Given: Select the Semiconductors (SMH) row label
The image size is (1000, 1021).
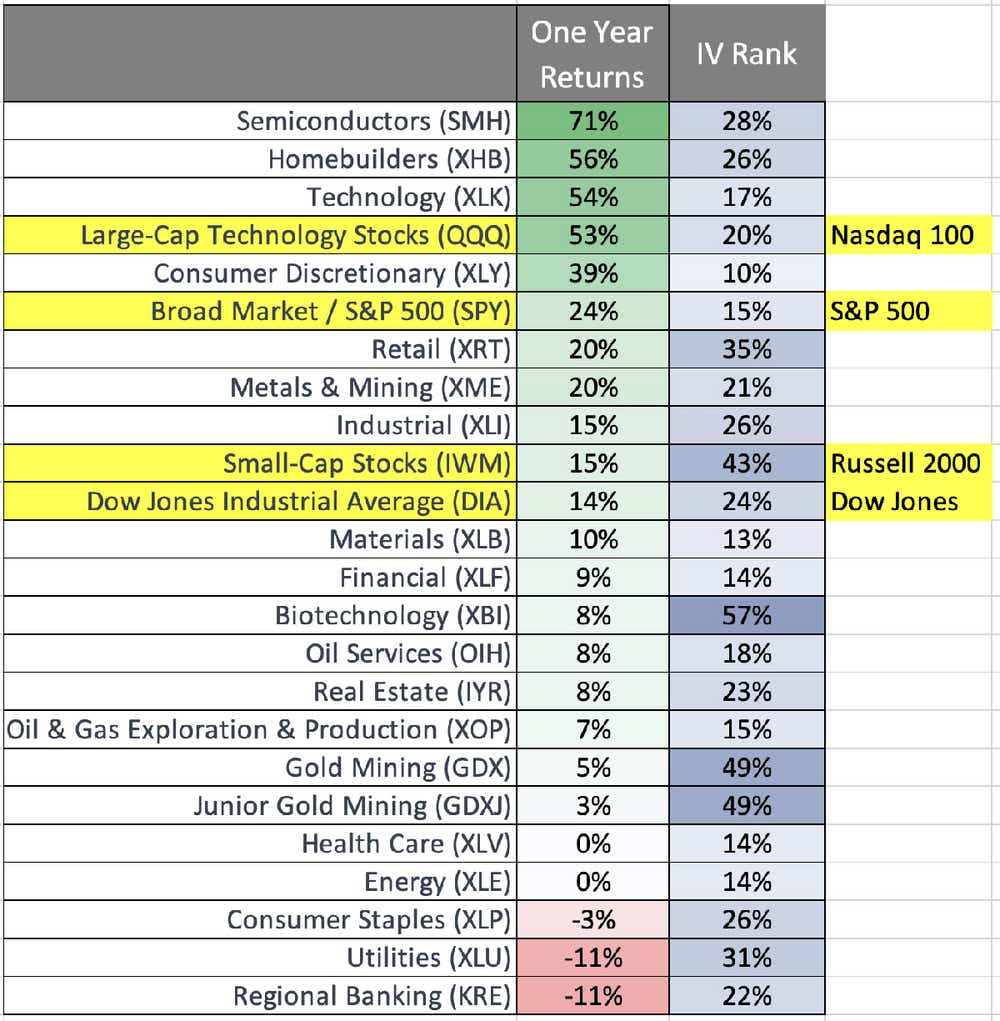Looking at the screenshot, I should (x=374, y=121).
